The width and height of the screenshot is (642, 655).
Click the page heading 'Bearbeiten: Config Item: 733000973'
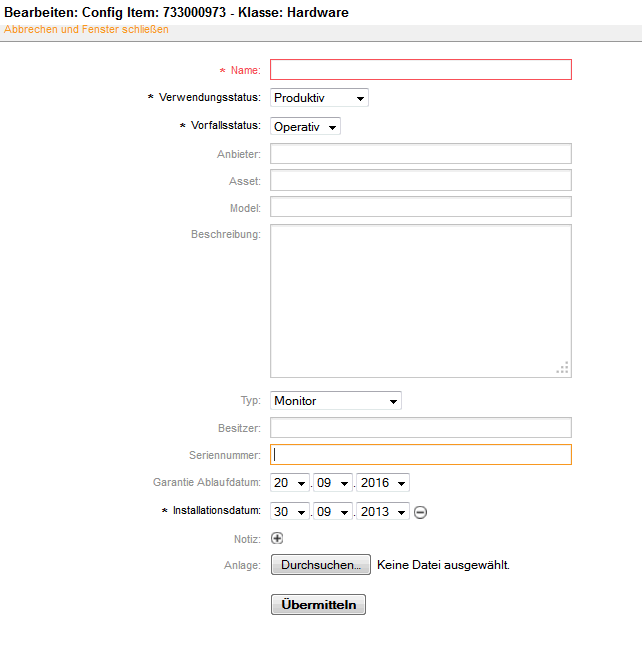115,13
